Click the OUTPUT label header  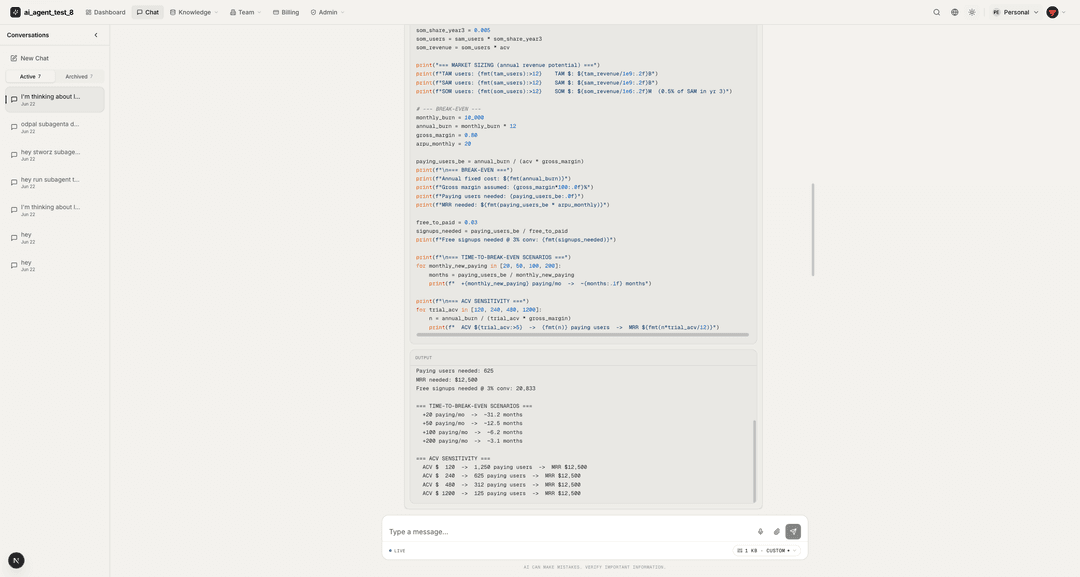coord(424,358)
